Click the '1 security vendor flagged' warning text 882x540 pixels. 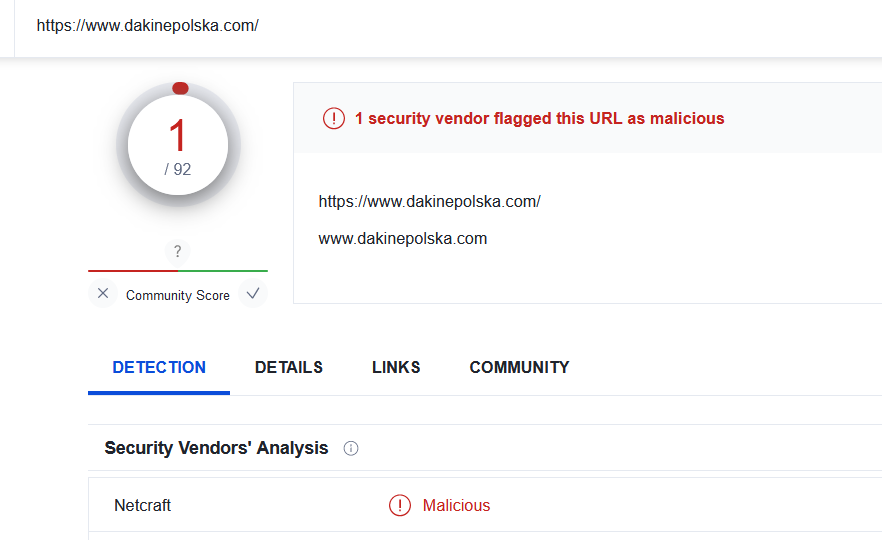(x=539, y=118)
